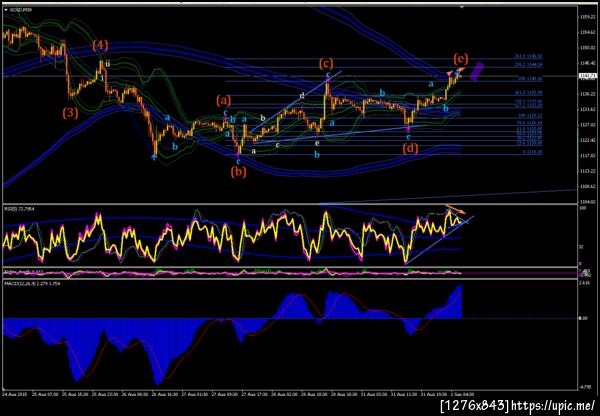Select the orange (a) wave label

pos(223,101)
